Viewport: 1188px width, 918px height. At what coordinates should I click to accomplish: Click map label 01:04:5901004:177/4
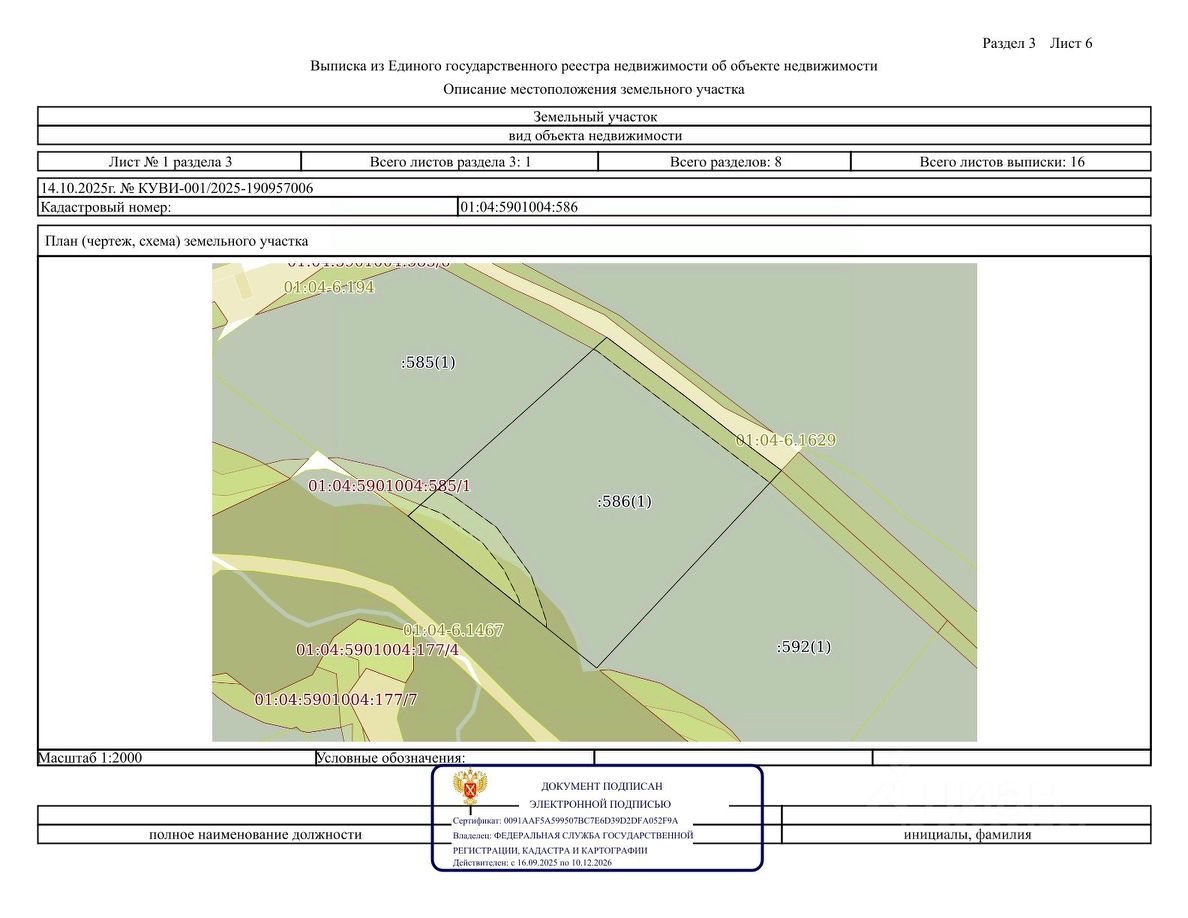[x=377, y=650]
